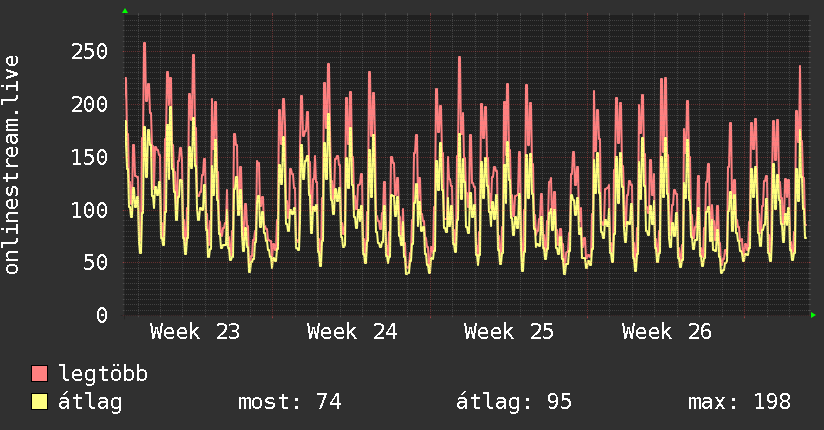Click the 250 y-axis value
Screen dimensions: 824x430
[89, 52]
